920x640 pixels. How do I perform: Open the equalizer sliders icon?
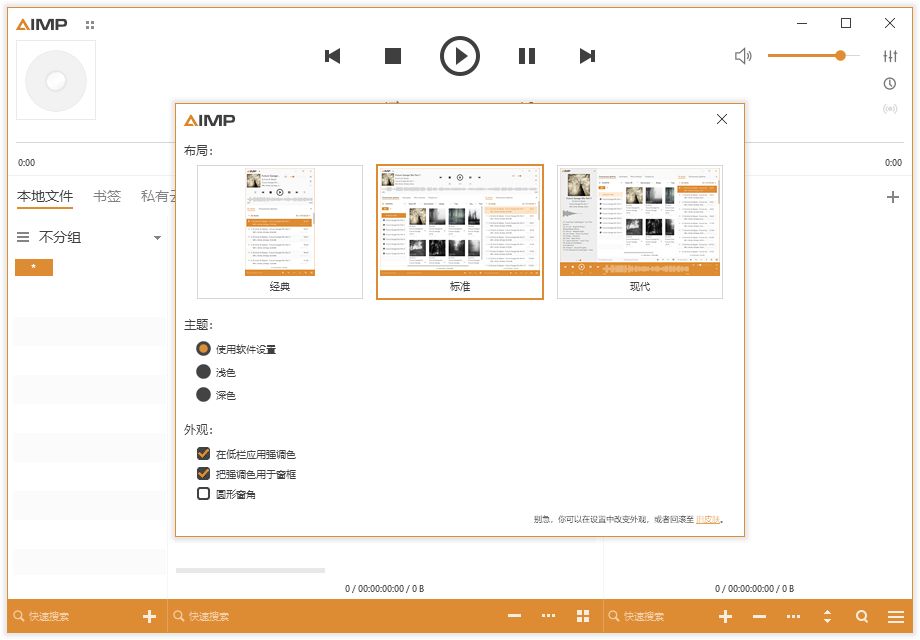[890, 56]
